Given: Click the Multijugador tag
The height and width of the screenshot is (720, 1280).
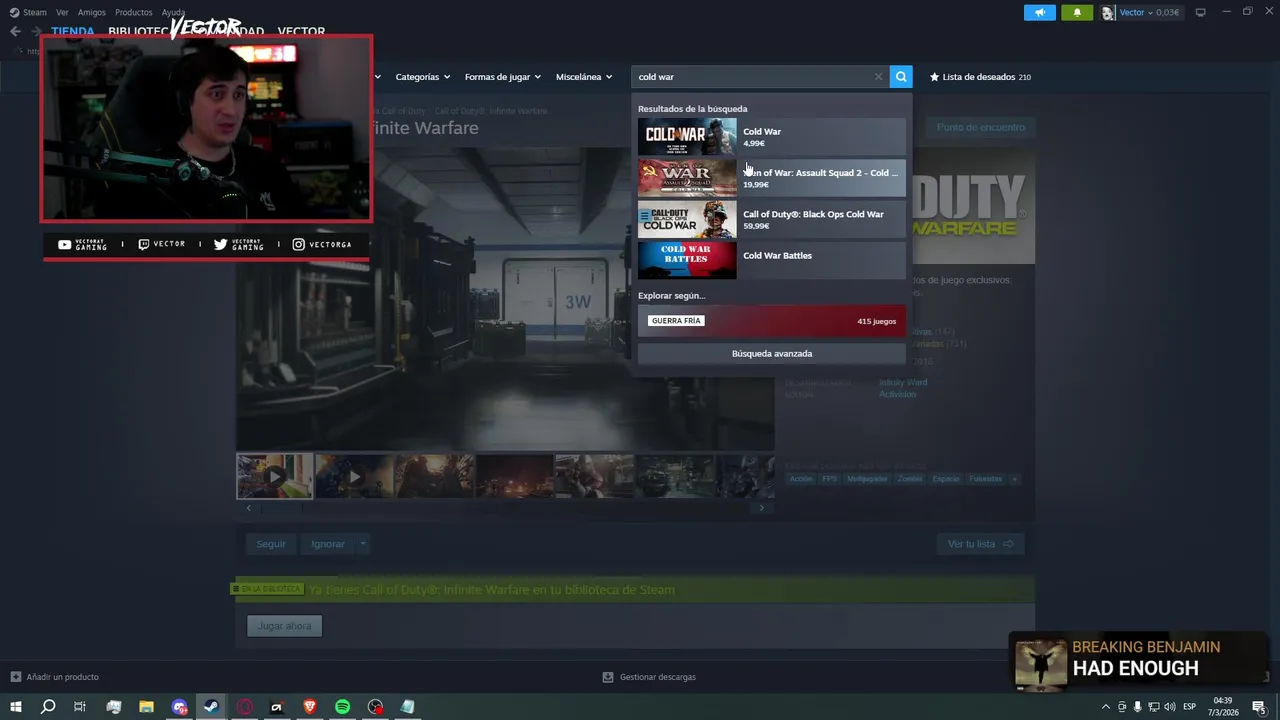Looking at the screenshot, I should tap(867, 479).
